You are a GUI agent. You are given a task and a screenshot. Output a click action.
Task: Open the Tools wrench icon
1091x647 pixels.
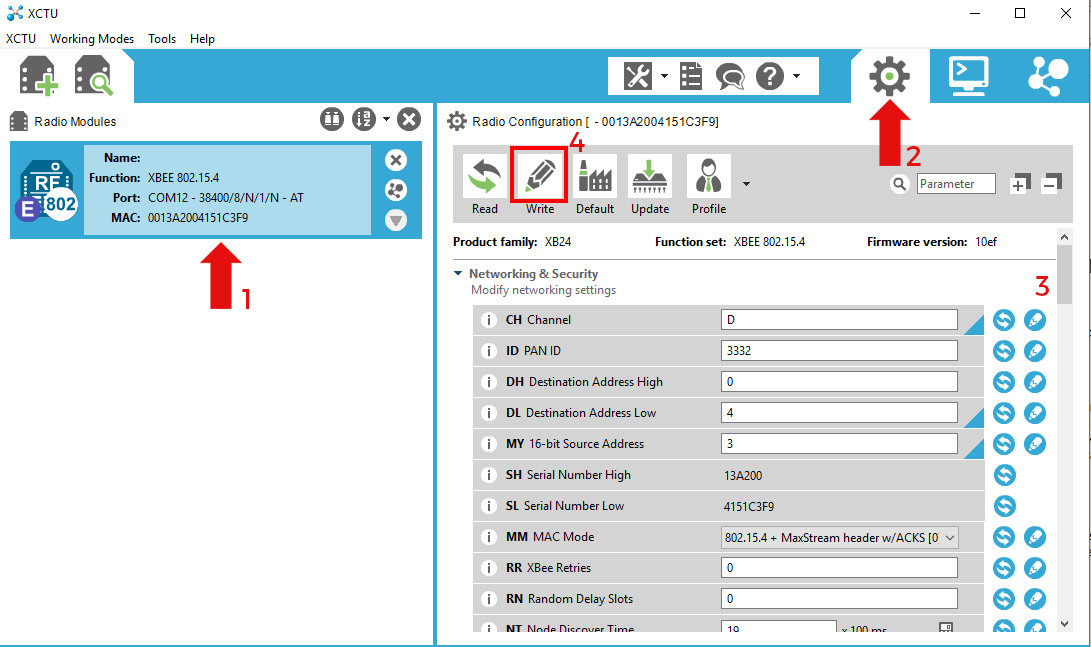[637, 76]
